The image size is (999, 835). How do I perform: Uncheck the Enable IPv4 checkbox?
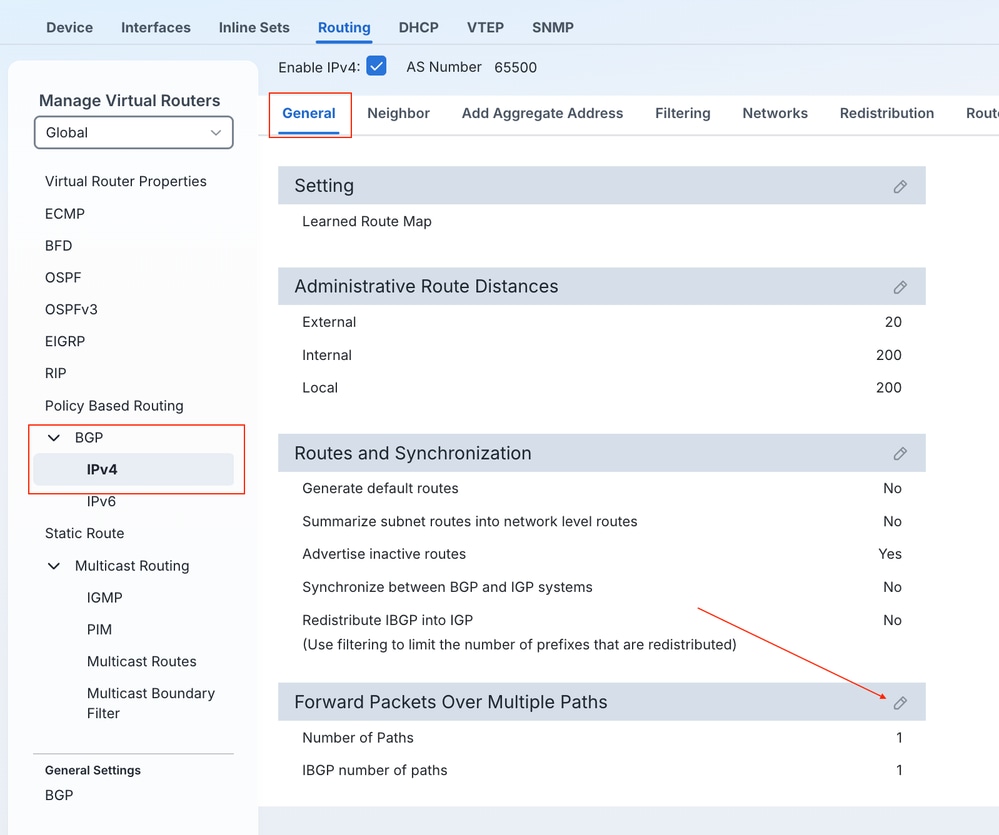(x=376, y=66)
